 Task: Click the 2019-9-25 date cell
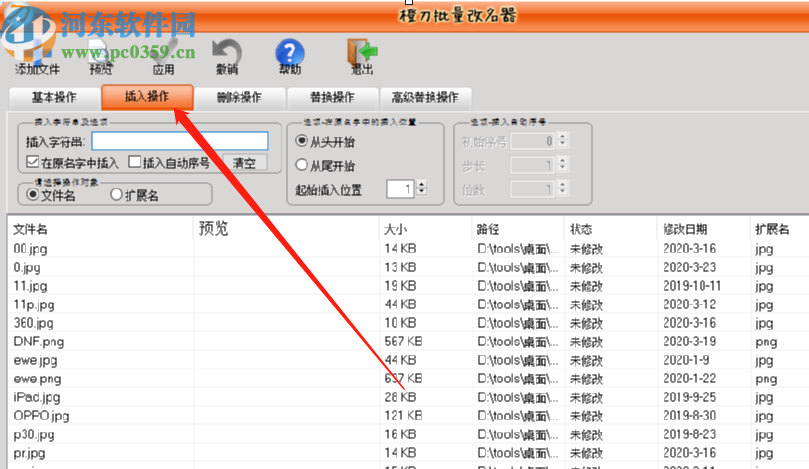pyautogui.click(x=690, y=397)
